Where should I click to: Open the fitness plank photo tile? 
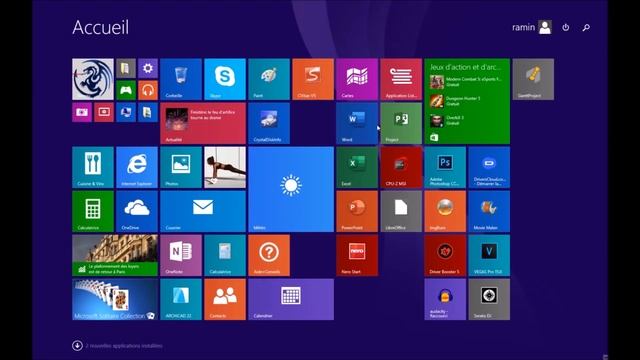225,167
